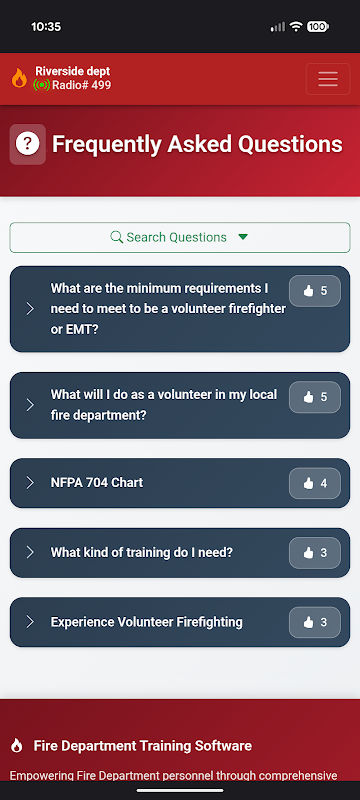Click the green radio signal icon
The width and height of the screenshot is (360, 800).
pyautogui.click(x=41, y=85)
